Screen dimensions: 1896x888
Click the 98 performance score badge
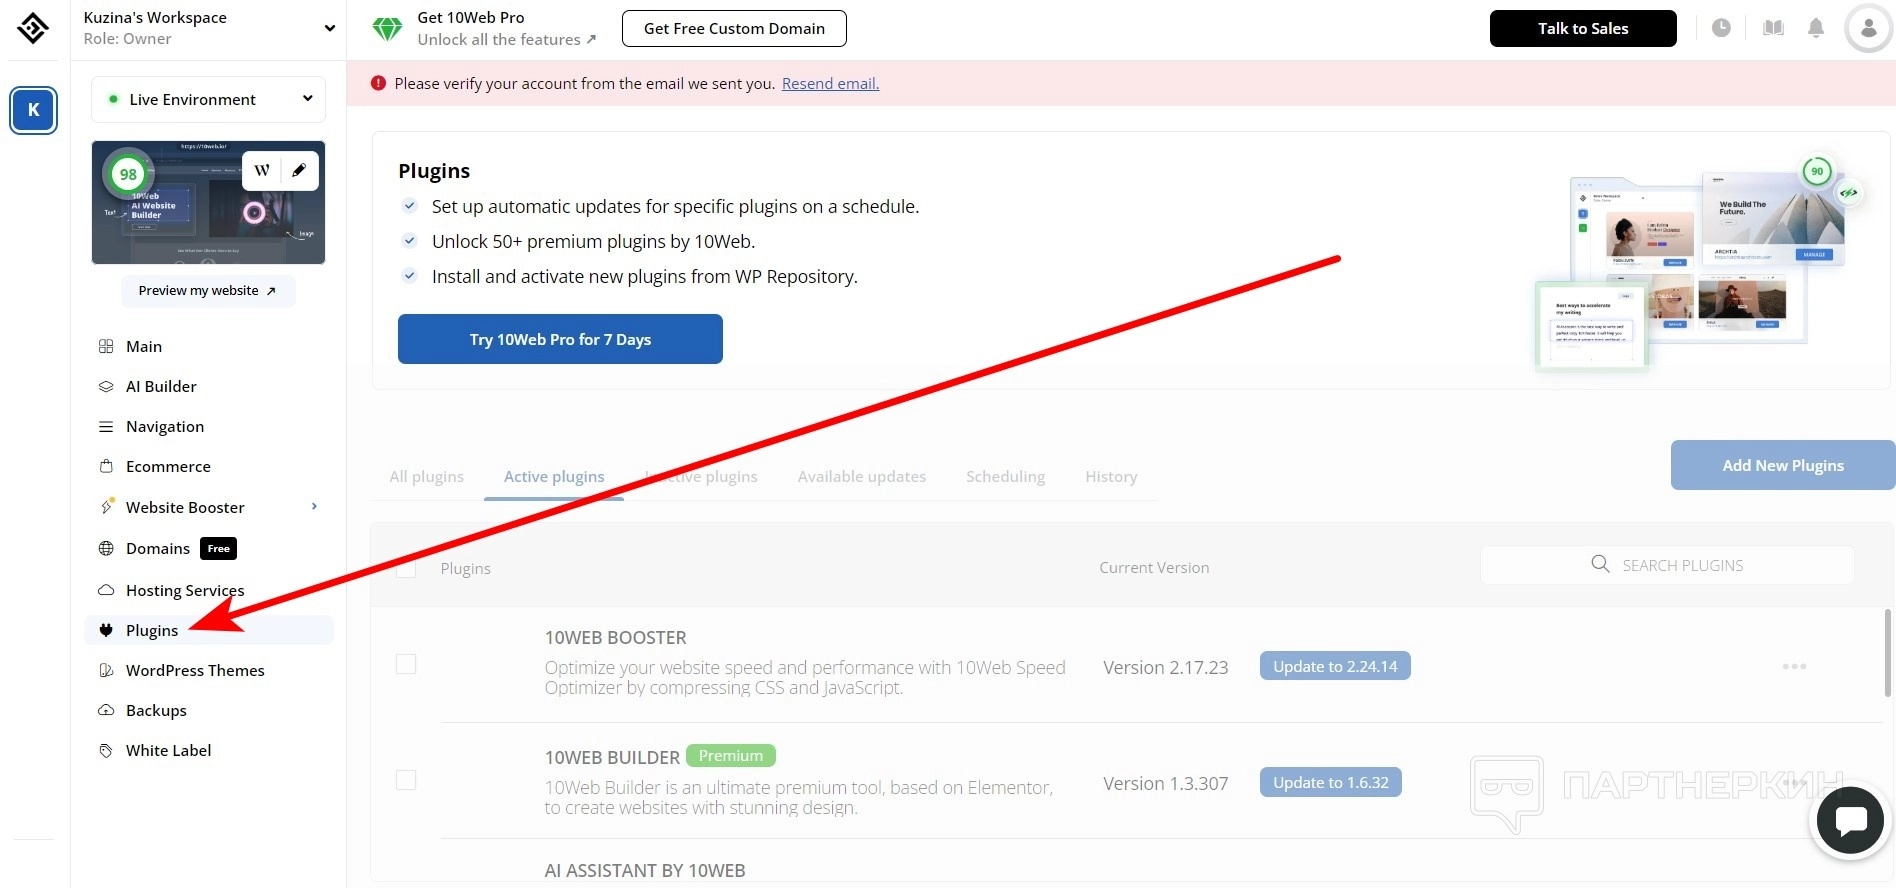[x=128, y=174]
